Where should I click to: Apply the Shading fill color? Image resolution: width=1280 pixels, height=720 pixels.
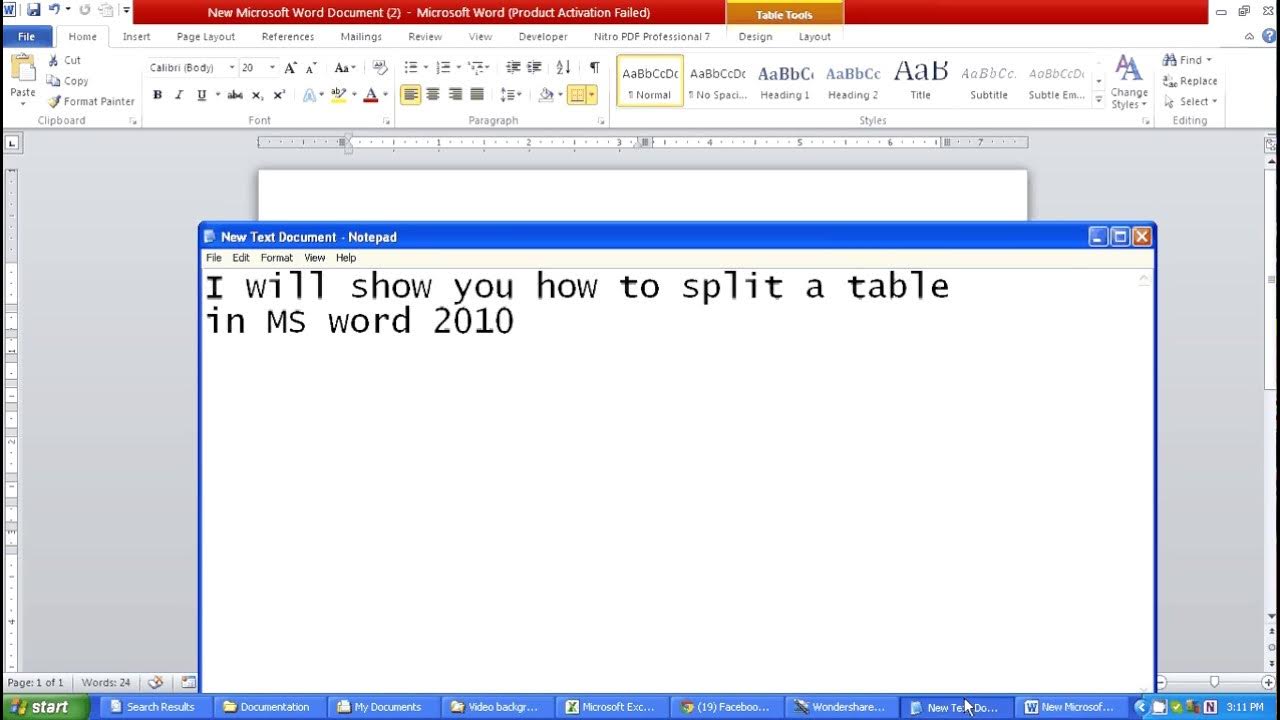545,95
